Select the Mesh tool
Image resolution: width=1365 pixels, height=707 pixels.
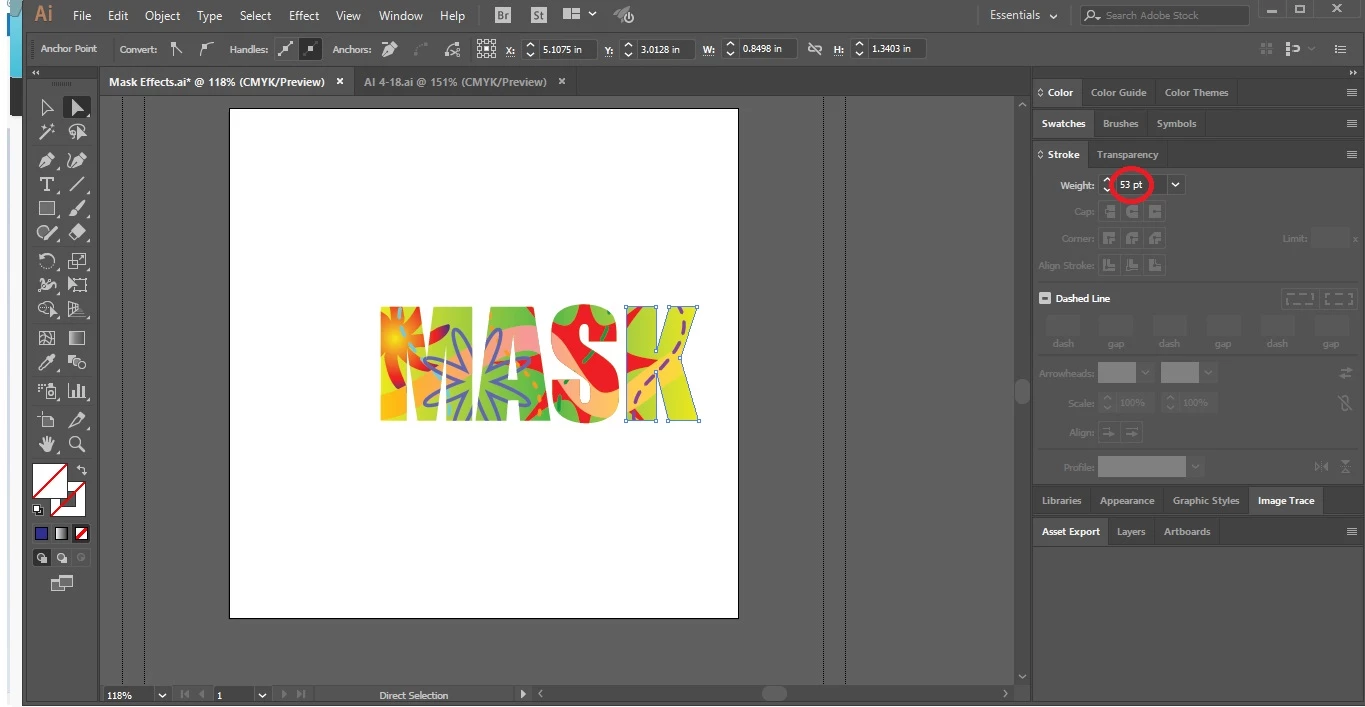[47, 338]
